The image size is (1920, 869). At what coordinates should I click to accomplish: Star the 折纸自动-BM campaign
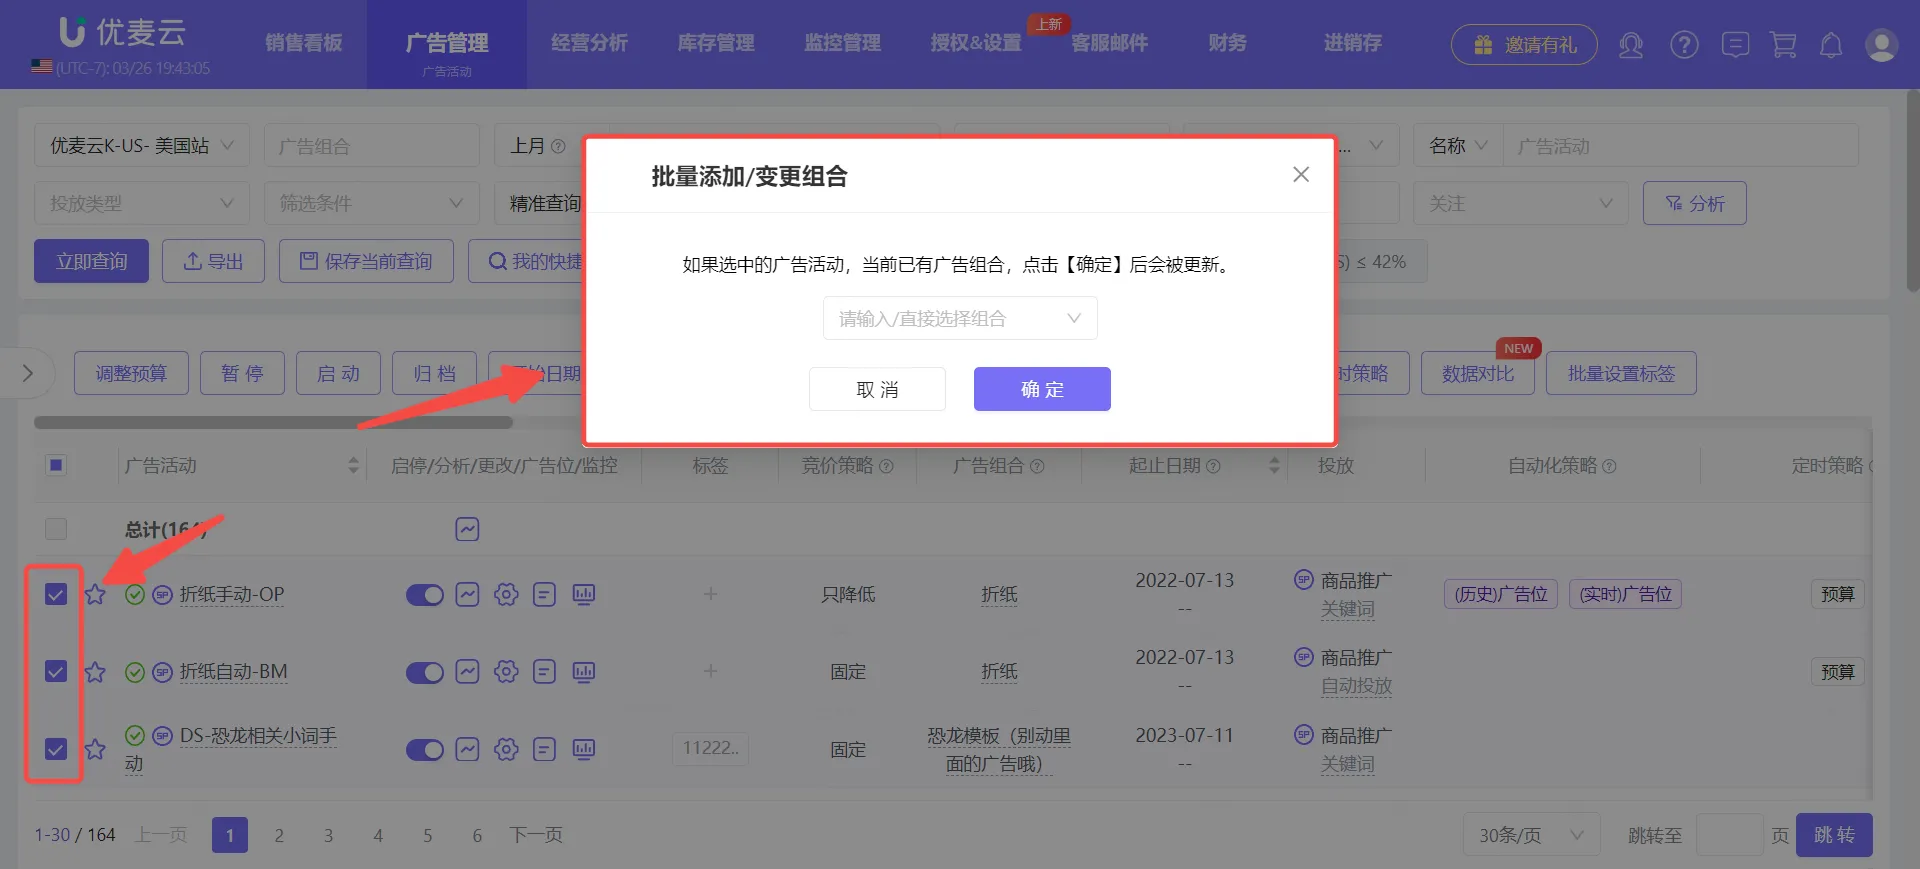tap(95, 671)
